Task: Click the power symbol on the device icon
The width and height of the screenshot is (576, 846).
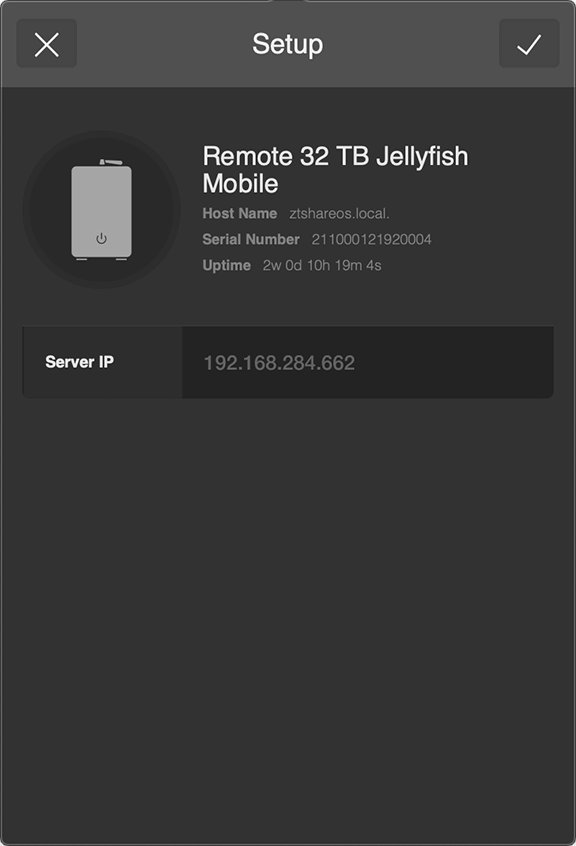Action: coord(101,238)
